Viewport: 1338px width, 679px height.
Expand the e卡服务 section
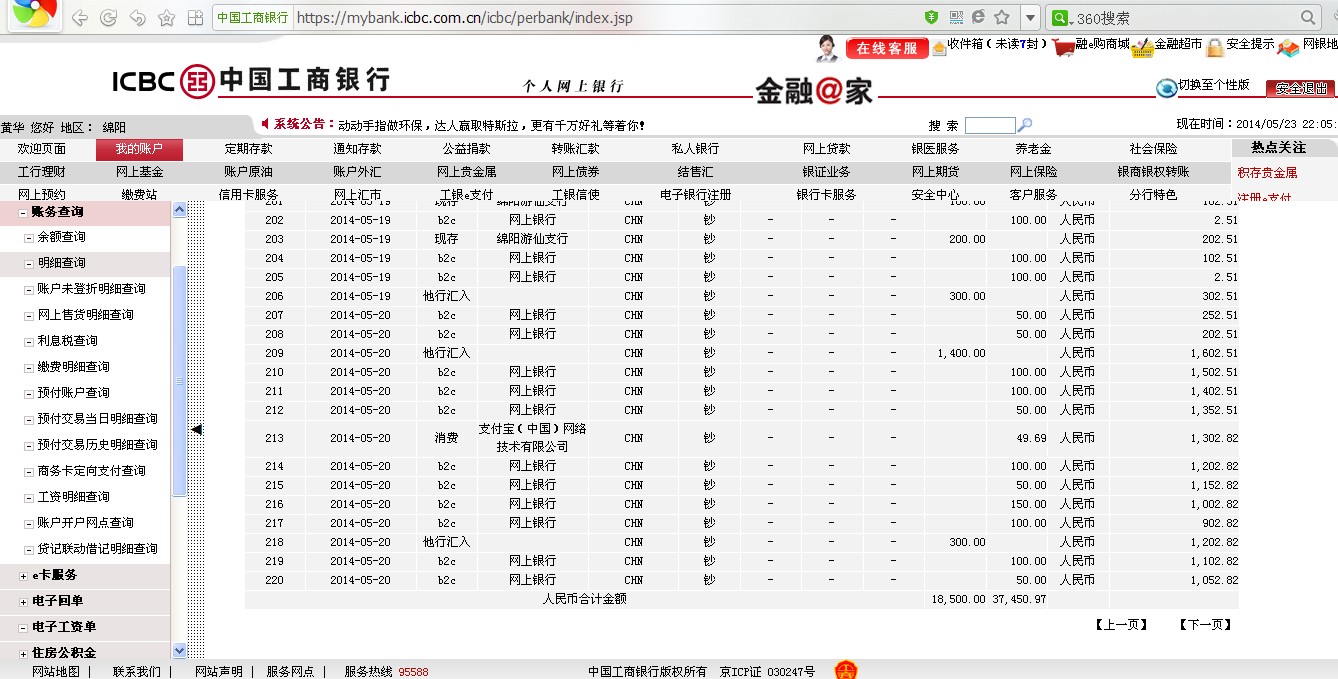[x=24, y=576]
